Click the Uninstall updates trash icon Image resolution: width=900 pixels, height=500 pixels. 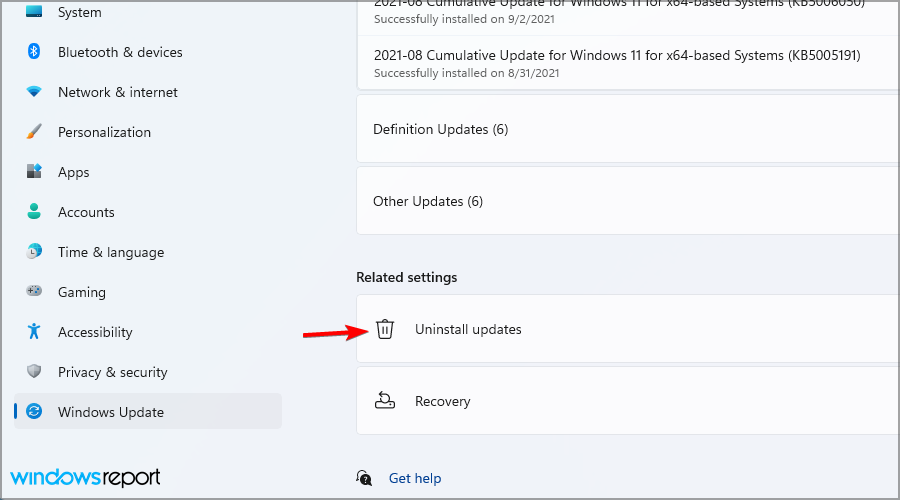point(385,329)
